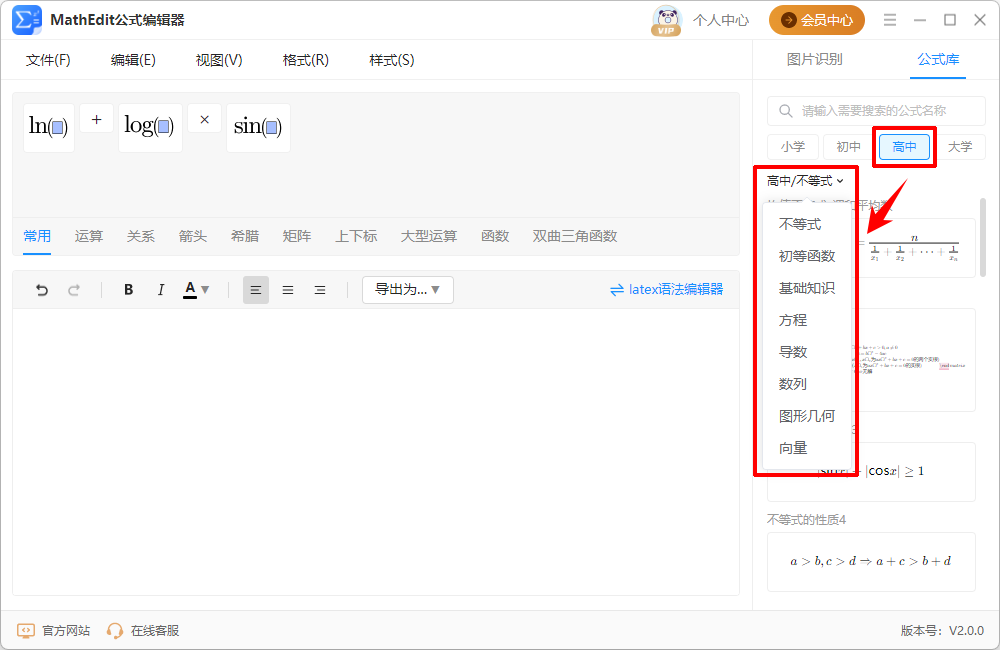
Task: Select the 大型运算 symbol tab
Action: 429,236
